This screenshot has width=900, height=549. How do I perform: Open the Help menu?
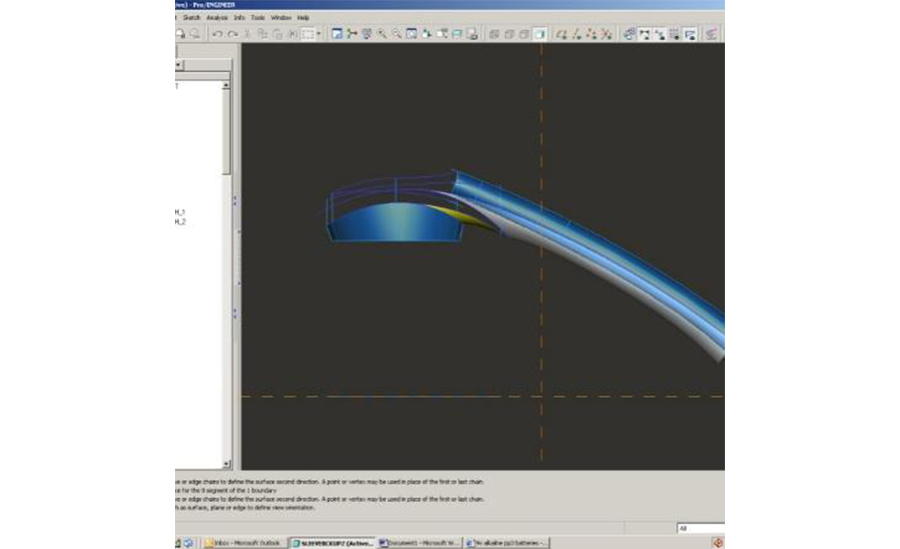coord(303,18)
